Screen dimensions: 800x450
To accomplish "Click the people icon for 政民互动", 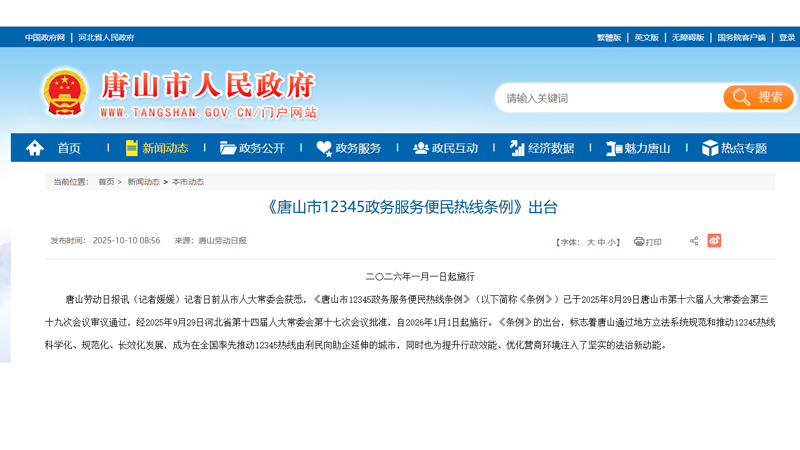I will (x=420, y=148).
